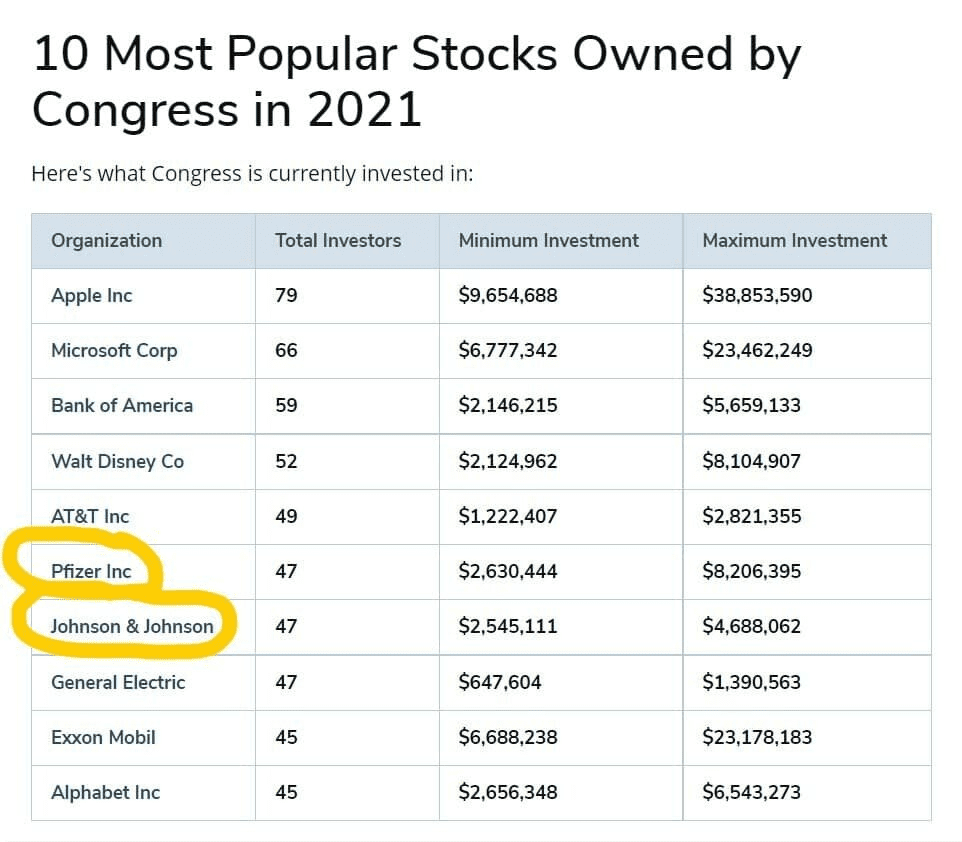Open the Exxon Mobil link

[103, 737]
